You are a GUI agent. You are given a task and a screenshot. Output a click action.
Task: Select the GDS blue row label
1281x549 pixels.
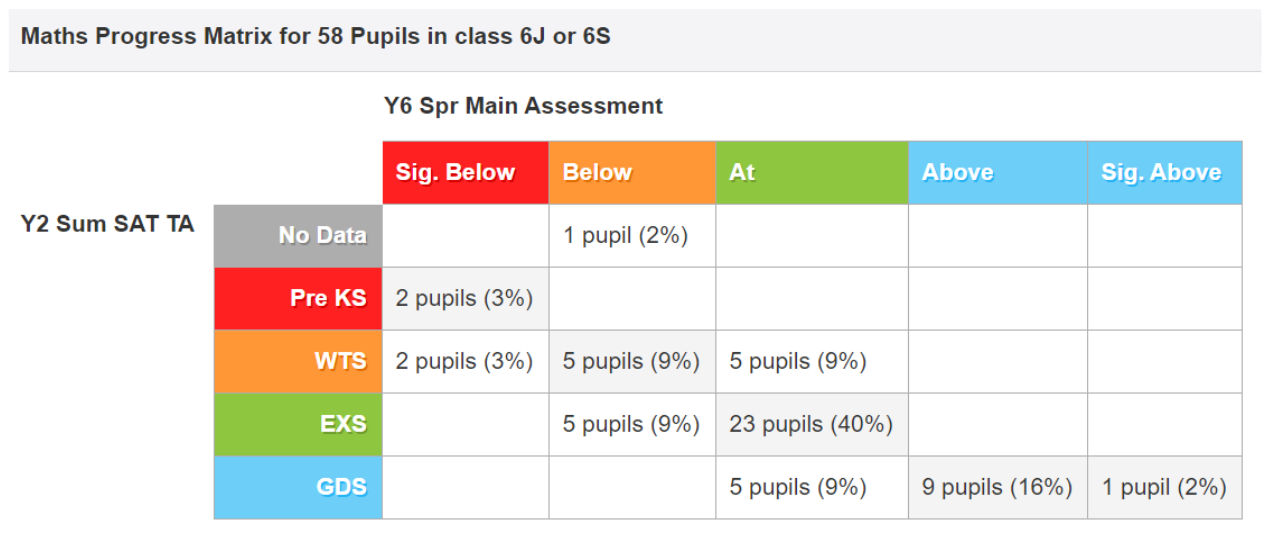(x=298, y=487)
